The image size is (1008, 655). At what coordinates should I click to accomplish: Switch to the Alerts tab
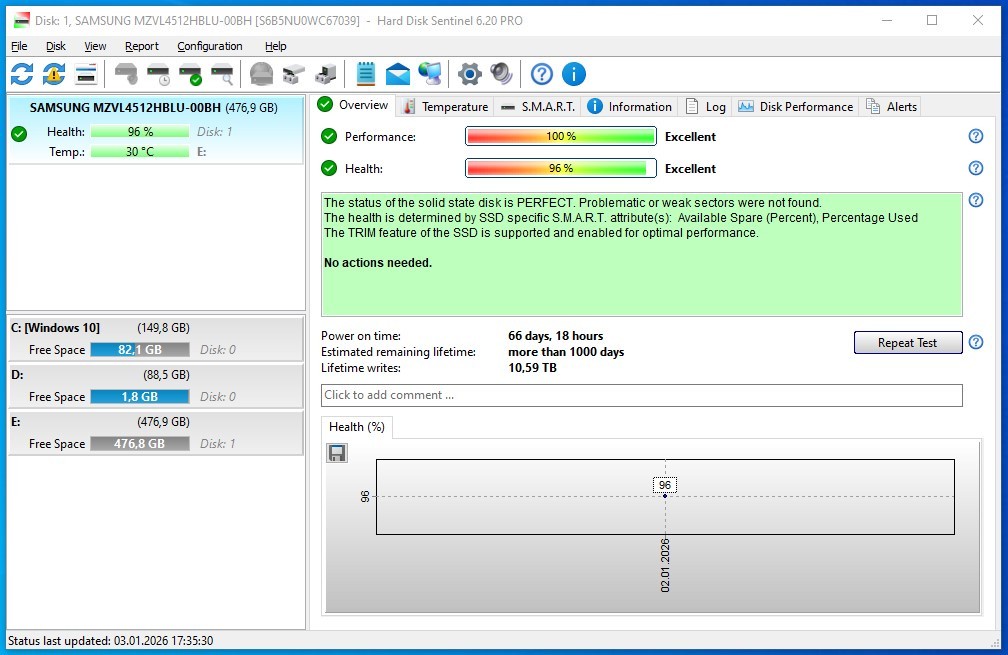point(892,107)
